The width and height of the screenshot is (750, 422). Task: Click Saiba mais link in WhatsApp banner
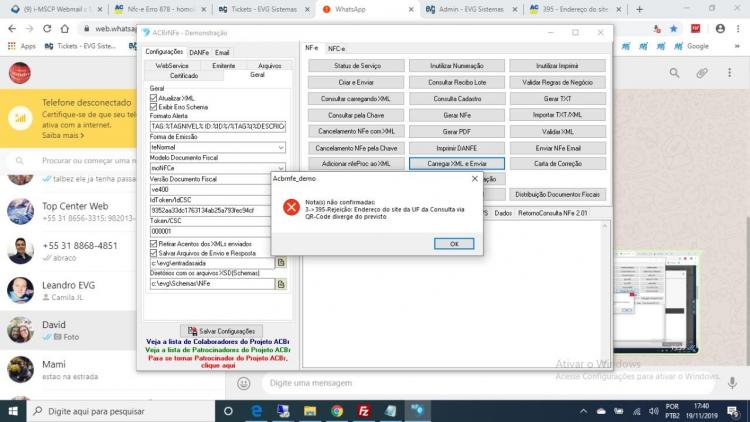[63, 135]
